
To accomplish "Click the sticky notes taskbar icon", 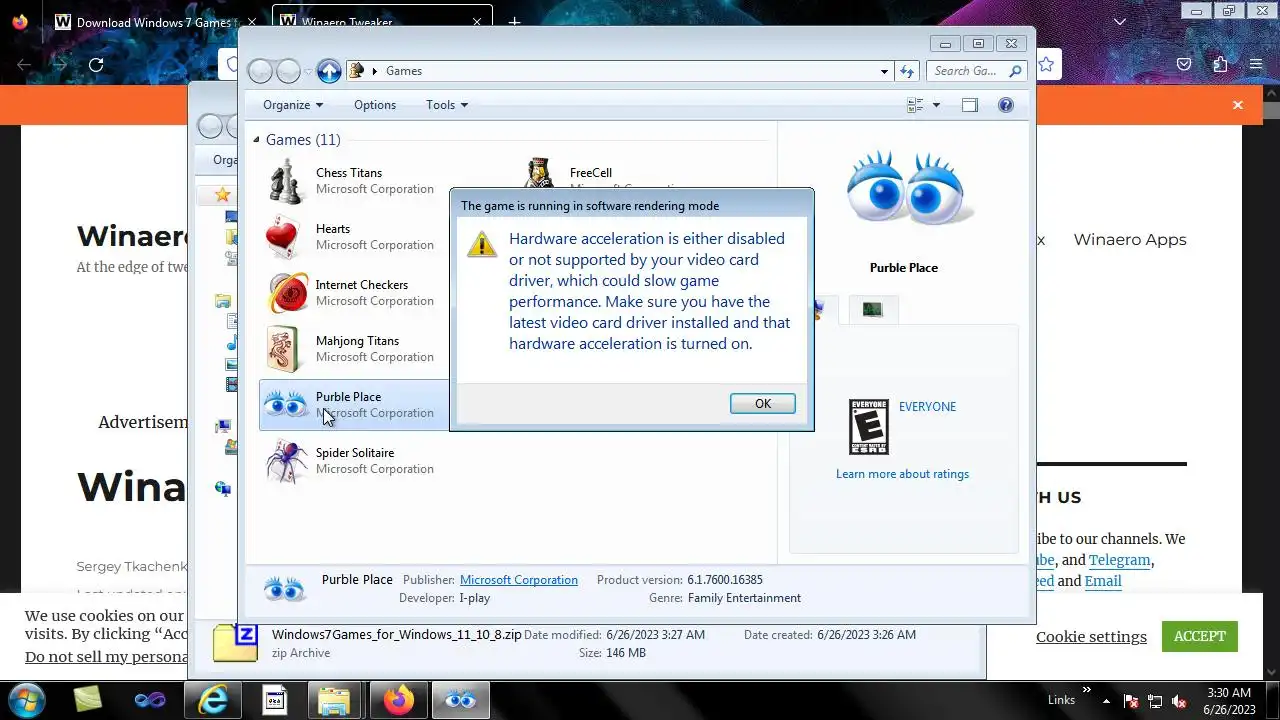I will coord(88,700).
